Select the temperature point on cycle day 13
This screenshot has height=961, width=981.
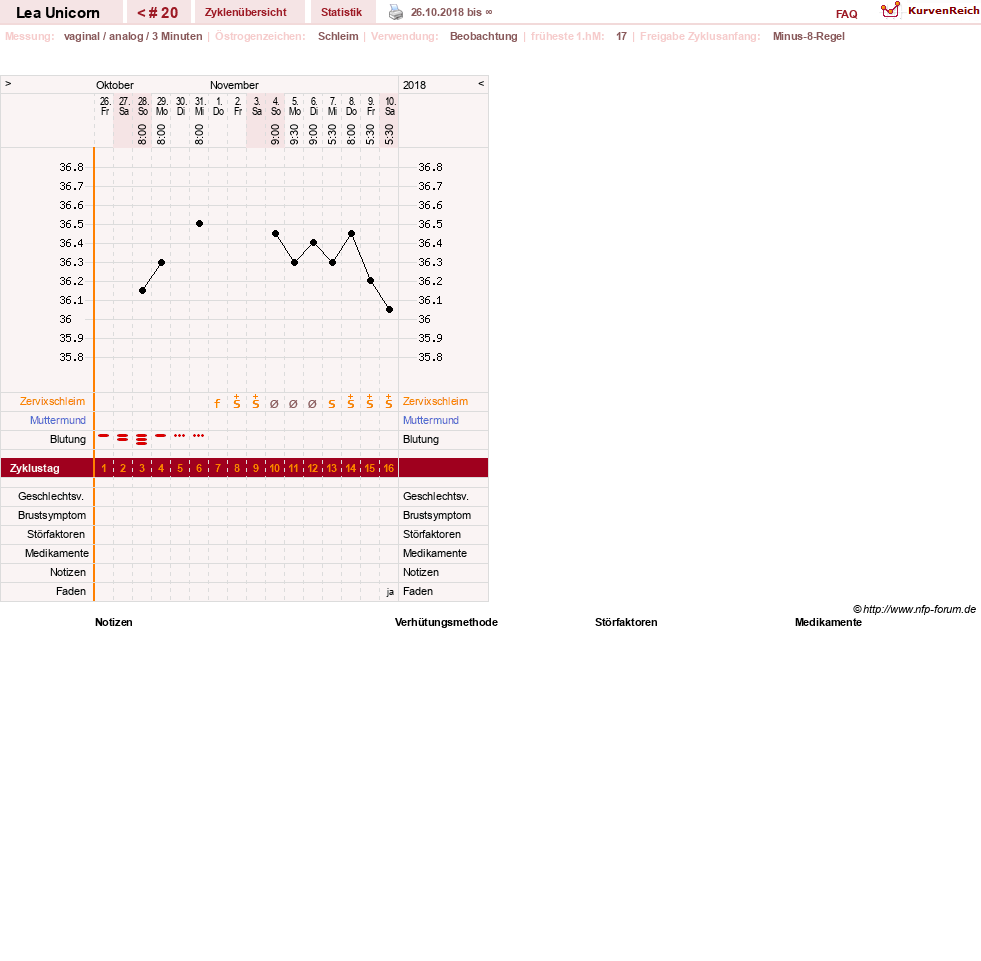coord(332,262)
